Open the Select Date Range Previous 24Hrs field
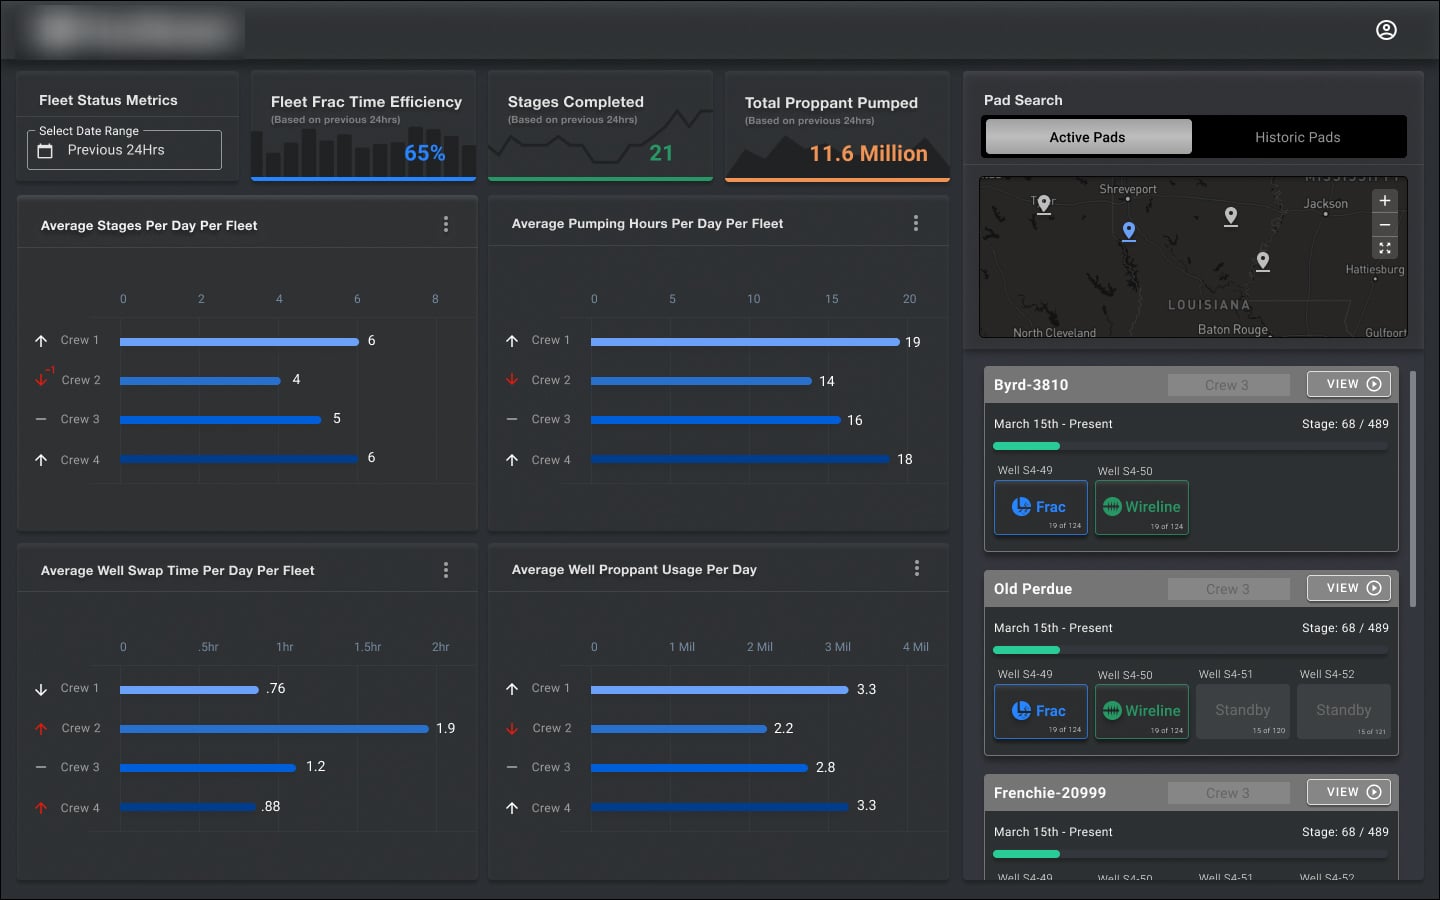The image size is (1440, 900). [124, 150]
